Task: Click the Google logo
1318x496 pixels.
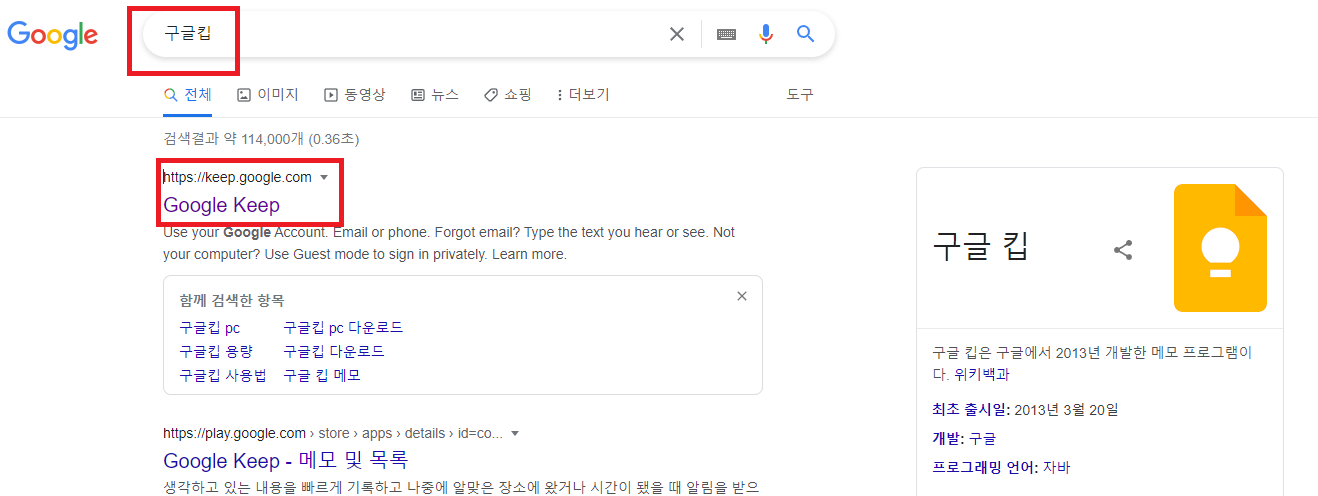Action: tap(52, 36)
